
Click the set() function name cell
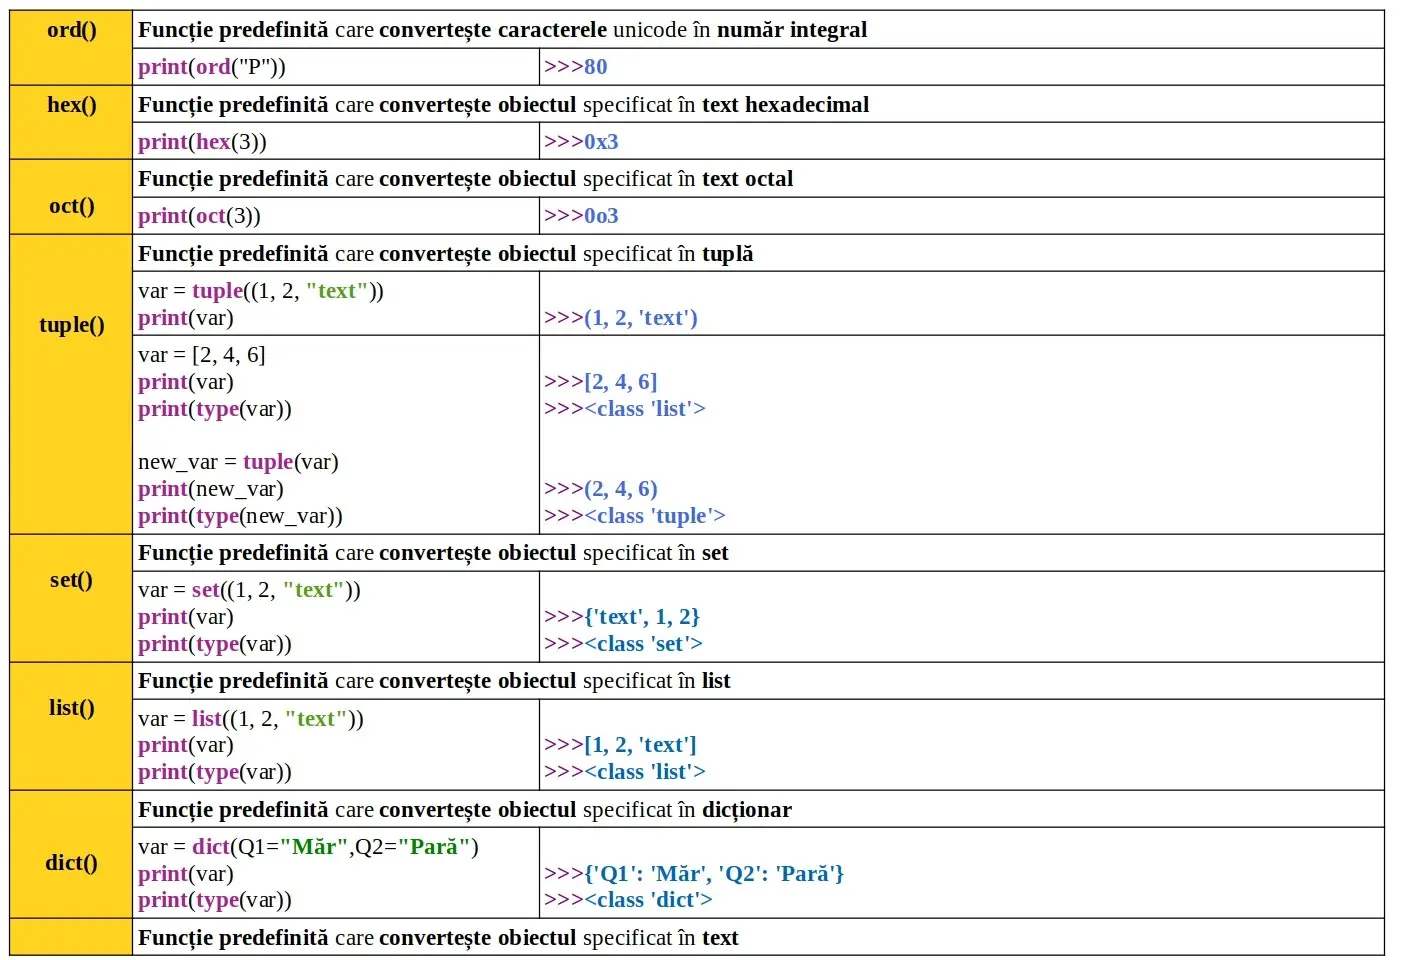pos(71,580)
